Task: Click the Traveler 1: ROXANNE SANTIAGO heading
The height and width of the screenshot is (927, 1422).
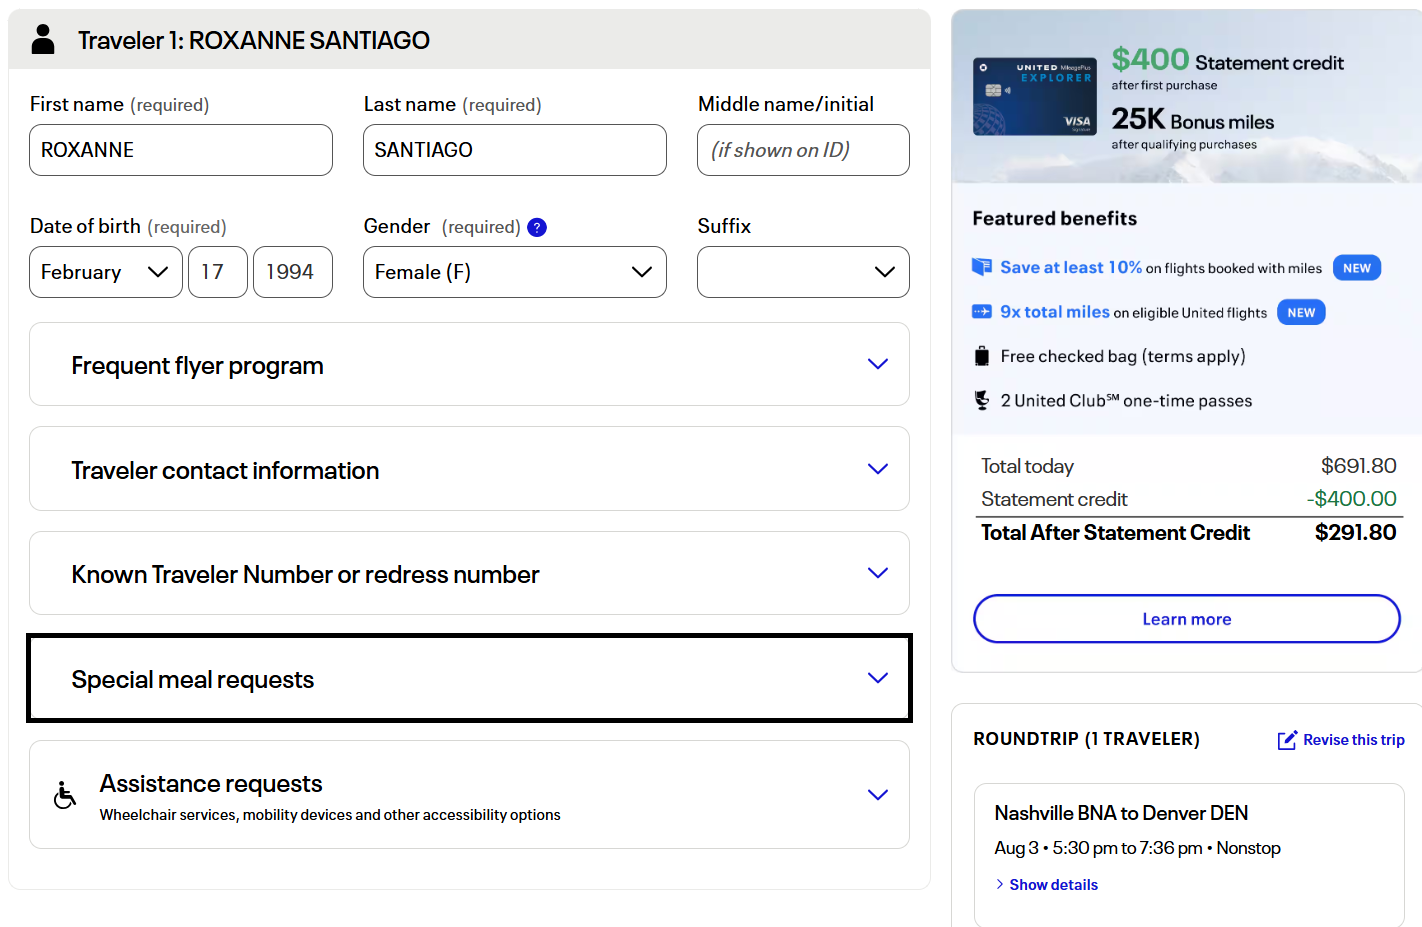Action: pyautogui.click(x=254, y=40)
